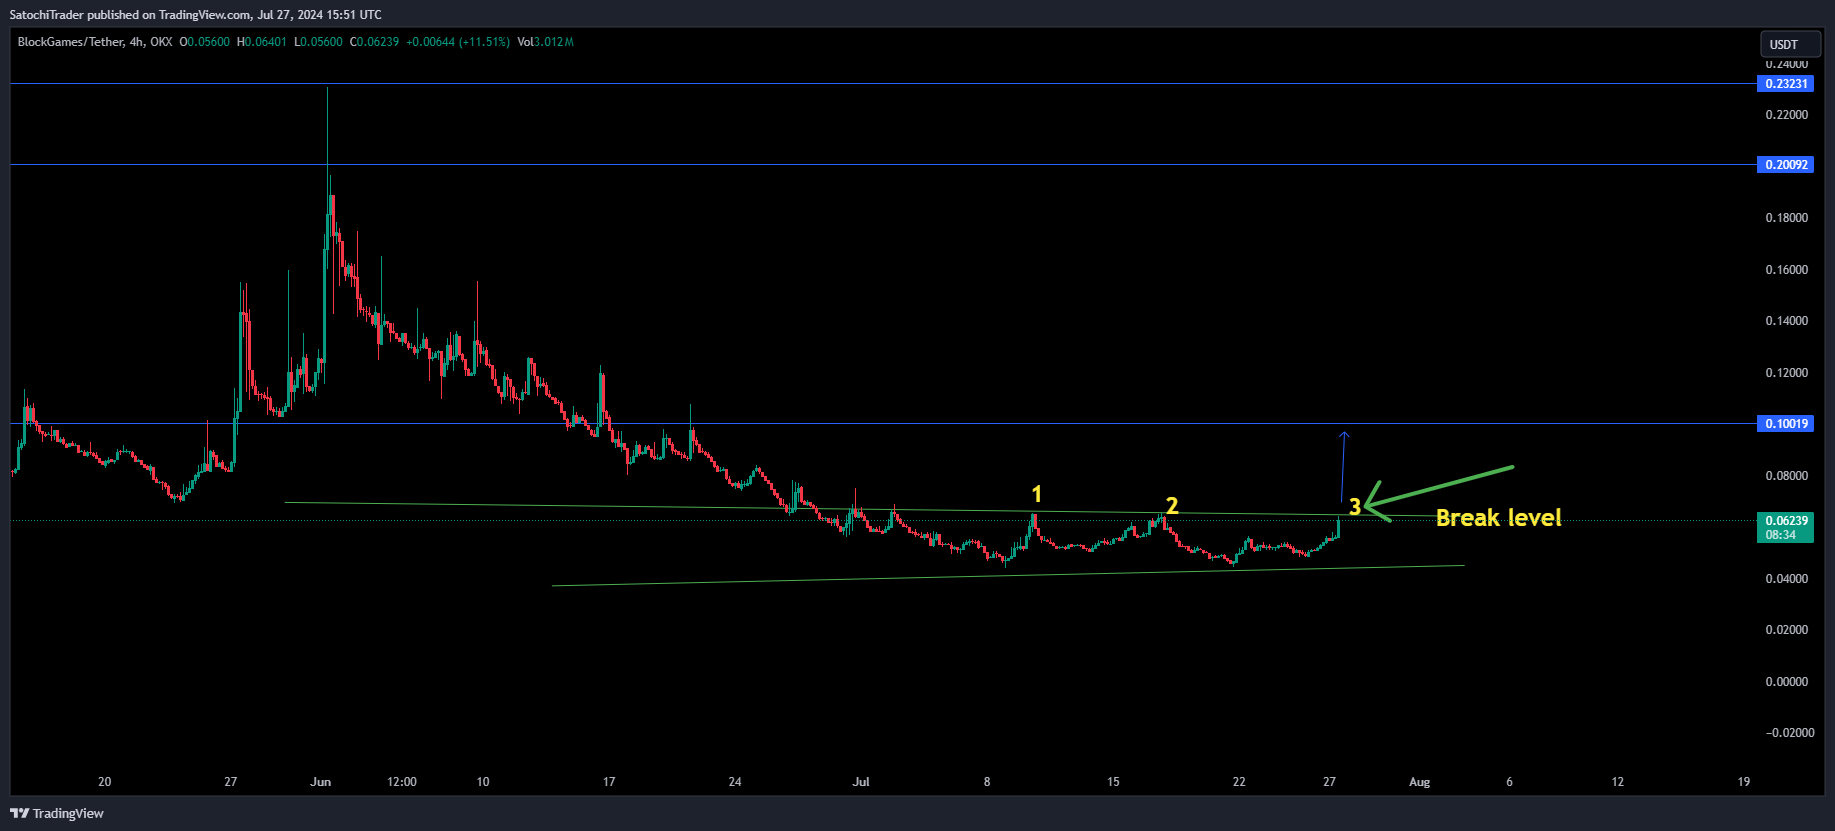Click the 0.16000 price axis label
The height and width of the screenshot is (831, 1835).
(x=1787, y=270)
